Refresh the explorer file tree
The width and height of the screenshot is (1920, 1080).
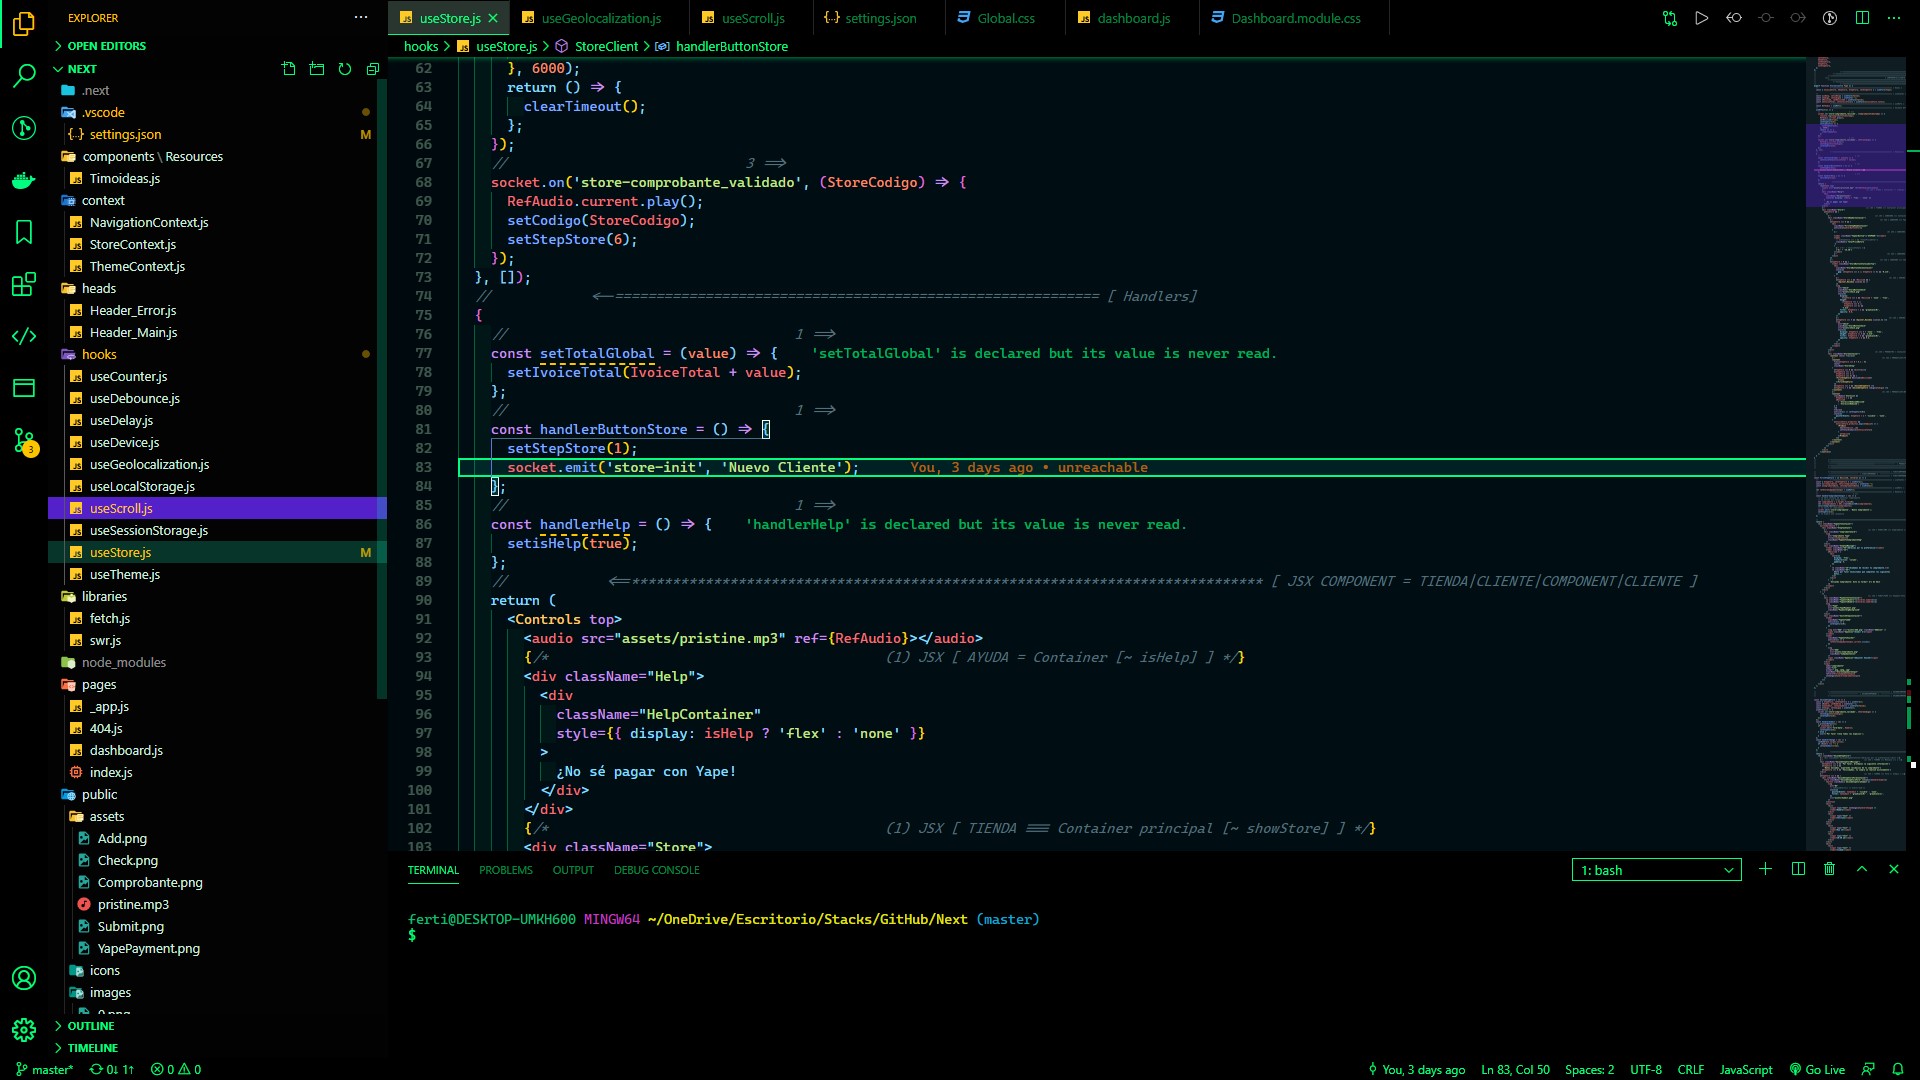tap(345, 69)
